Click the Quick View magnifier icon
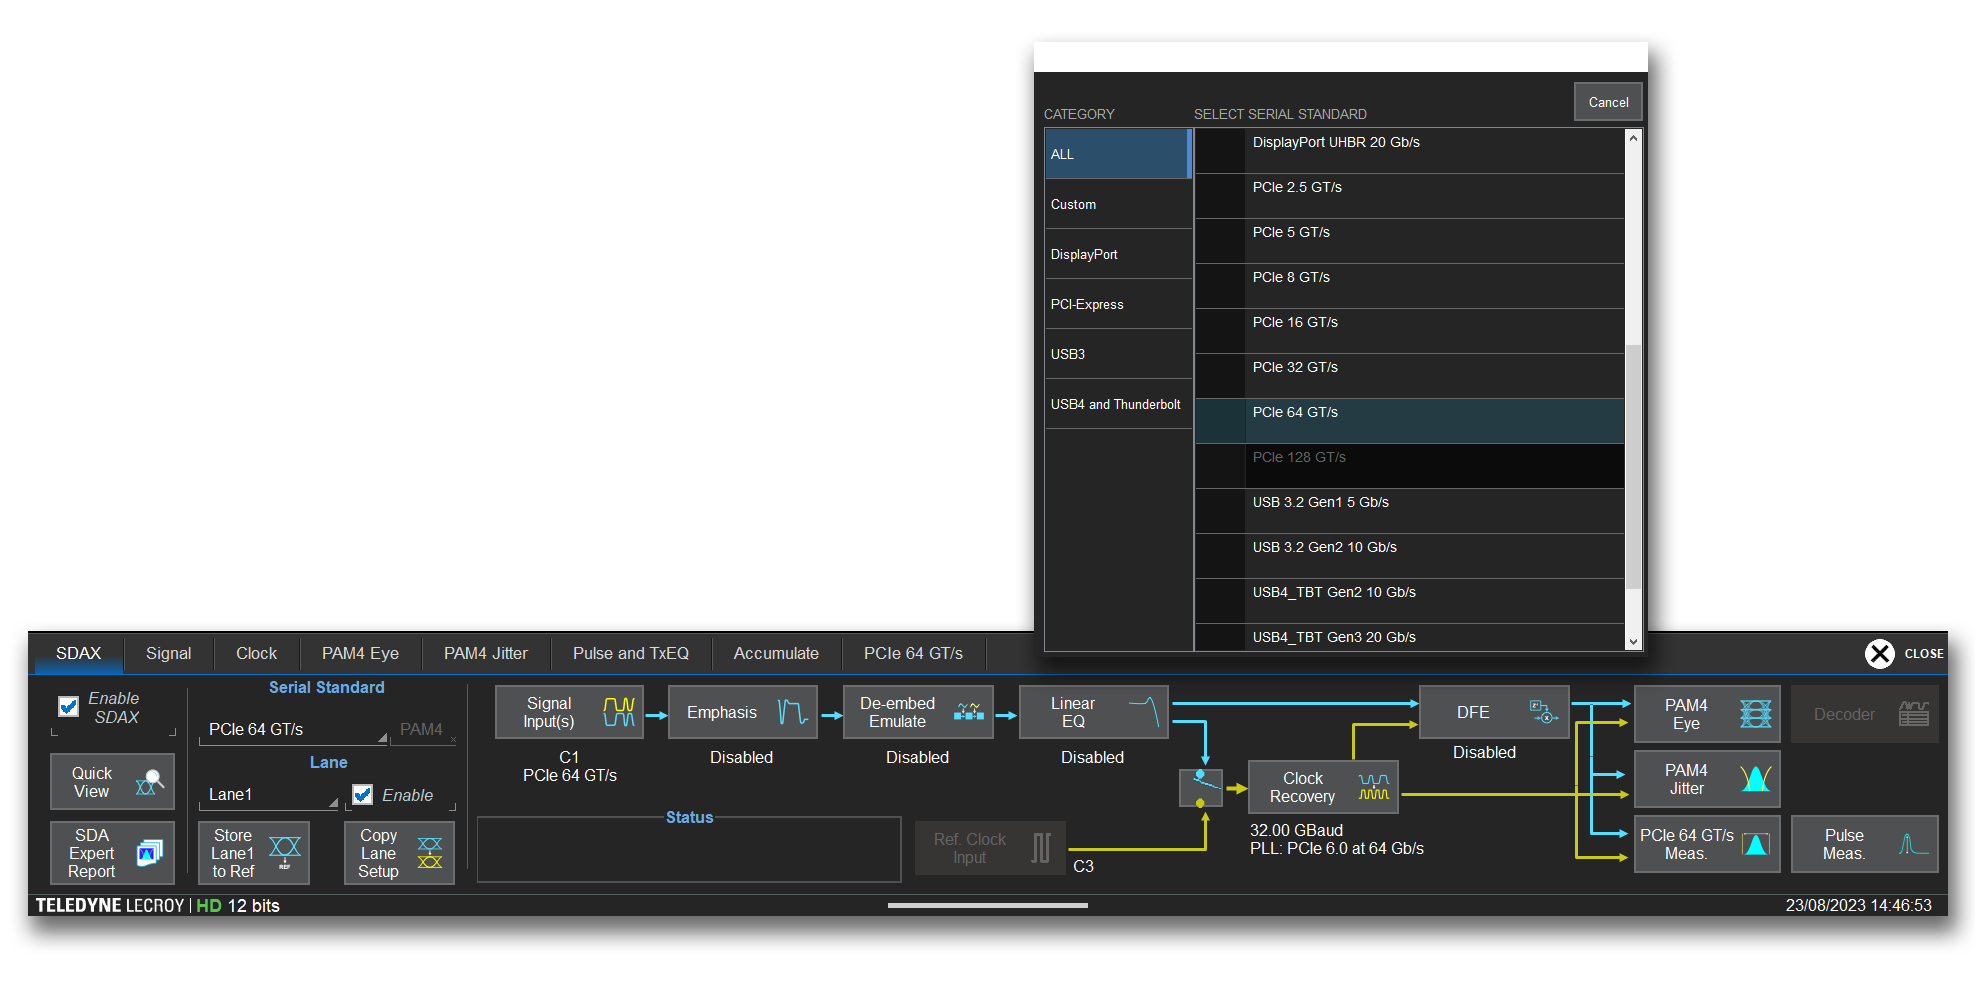The image size is (1975, 1003). pyautogui.click(x=149, y=782)
